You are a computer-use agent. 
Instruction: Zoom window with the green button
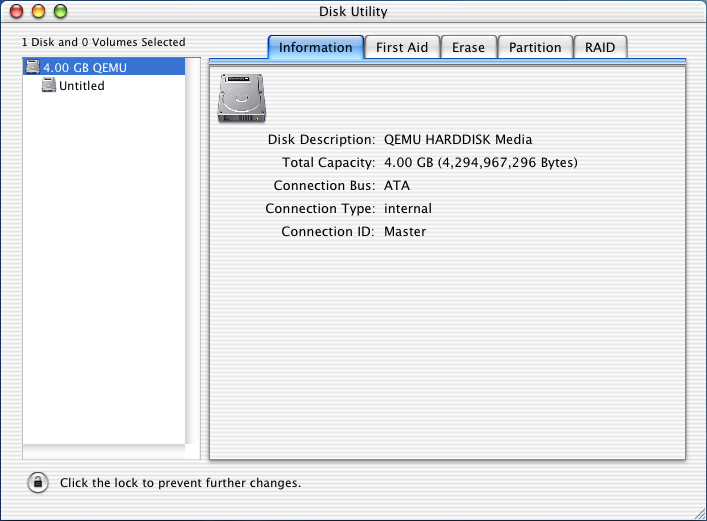click(59, 12)
